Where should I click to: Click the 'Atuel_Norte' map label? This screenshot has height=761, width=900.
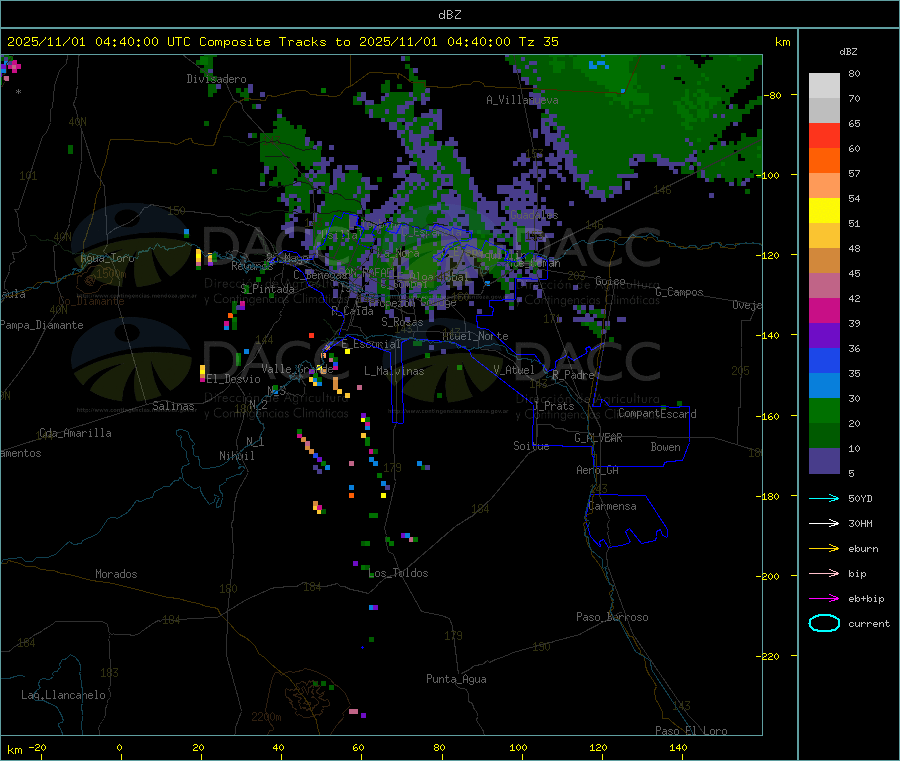tap(475, 336)
